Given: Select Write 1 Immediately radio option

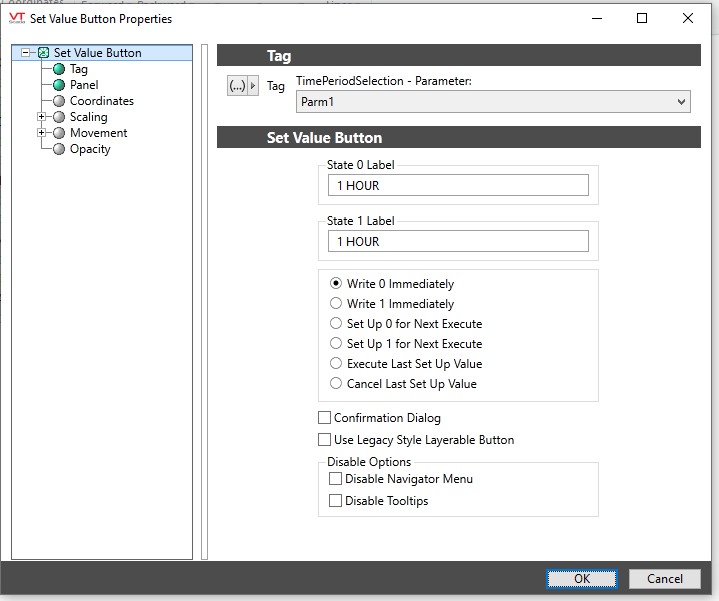Looking at the screenshot, I should (x=336, y=304).
